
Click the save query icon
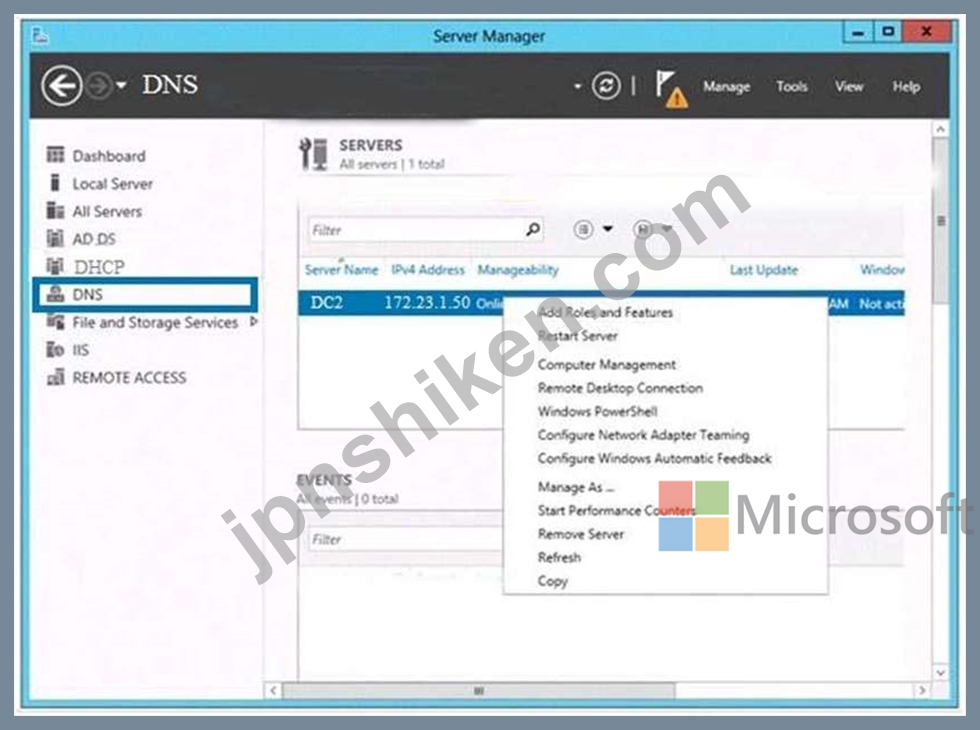(x=643, y=229)
